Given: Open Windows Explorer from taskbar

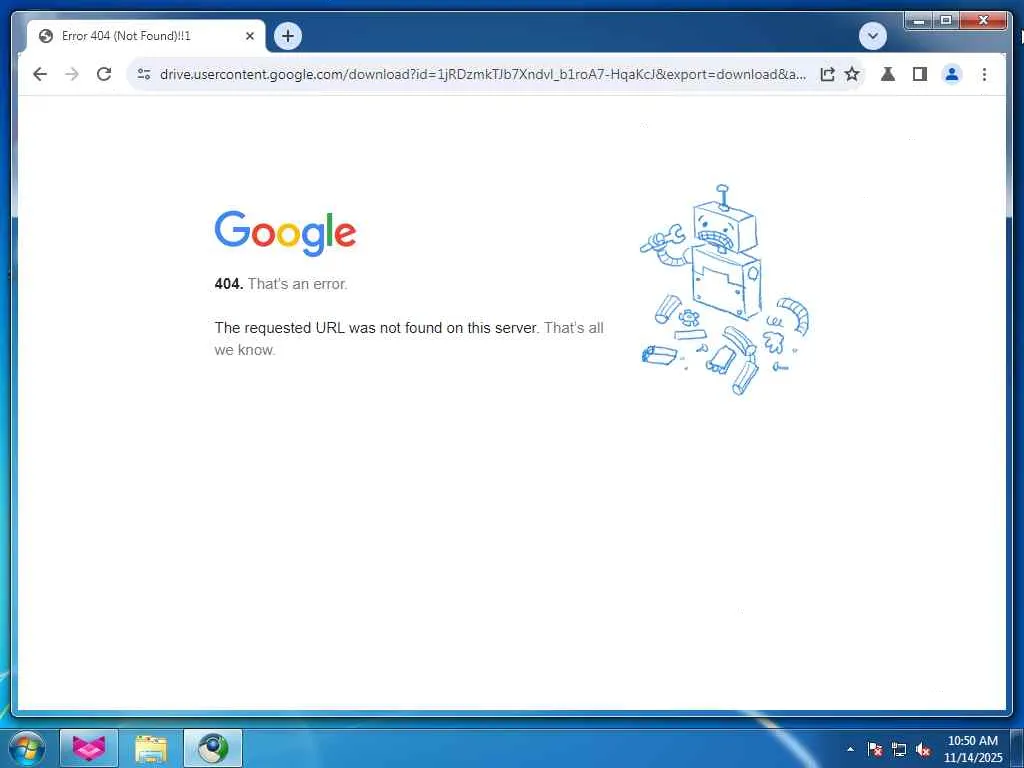Looking at the screenshot, I should pos(151,748).
